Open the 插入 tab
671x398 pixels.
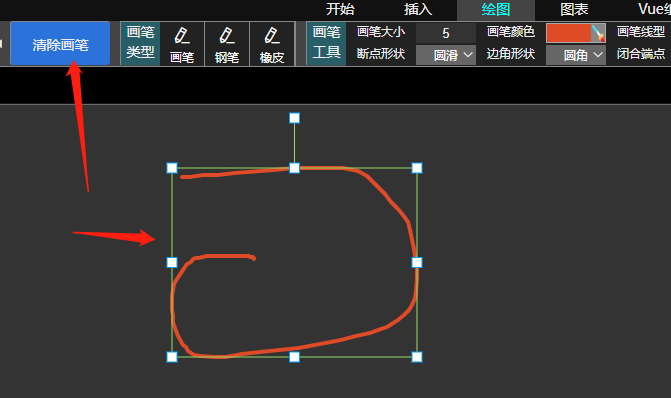click(x=418, y=9)
